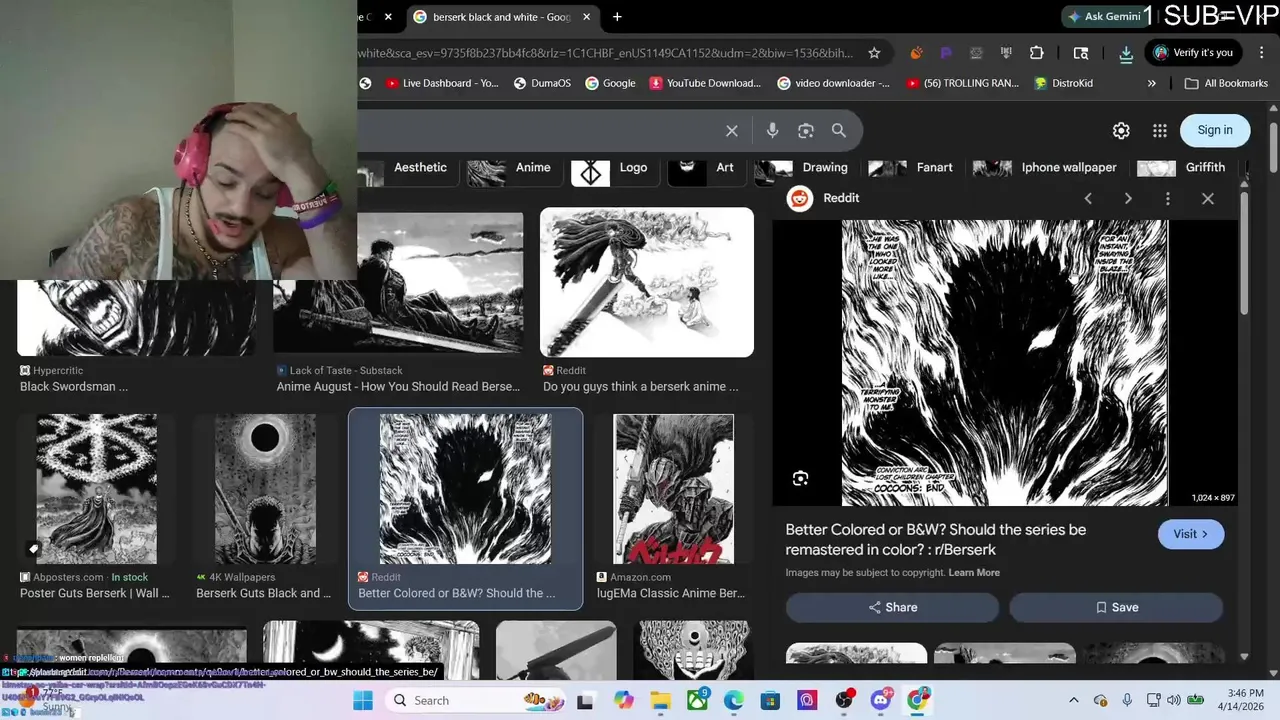Visit the Reddit source page
This screenshot has height=720, width=1280.
coord(1190,534)
